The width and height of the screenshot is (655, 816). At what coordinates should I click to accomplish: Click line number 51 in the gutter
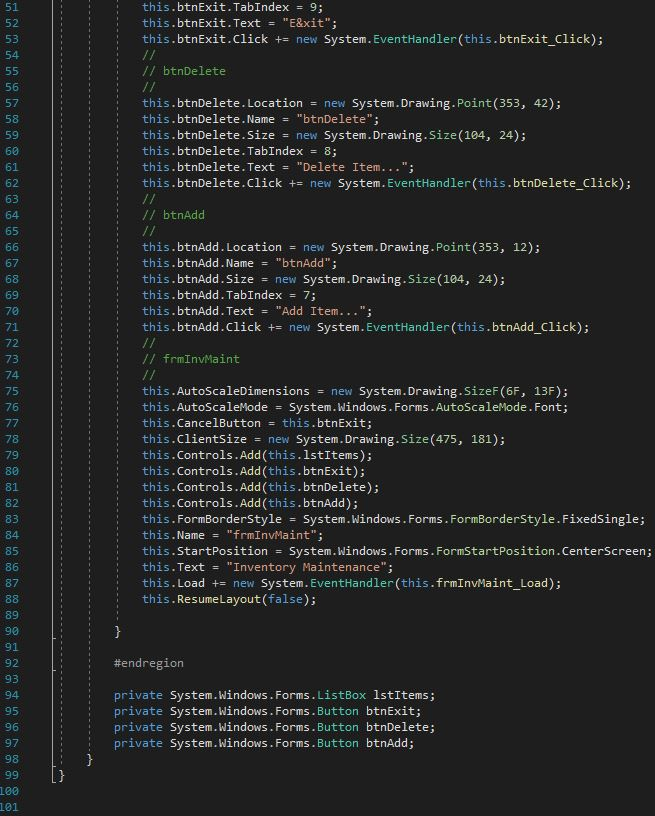click(11, 7)
